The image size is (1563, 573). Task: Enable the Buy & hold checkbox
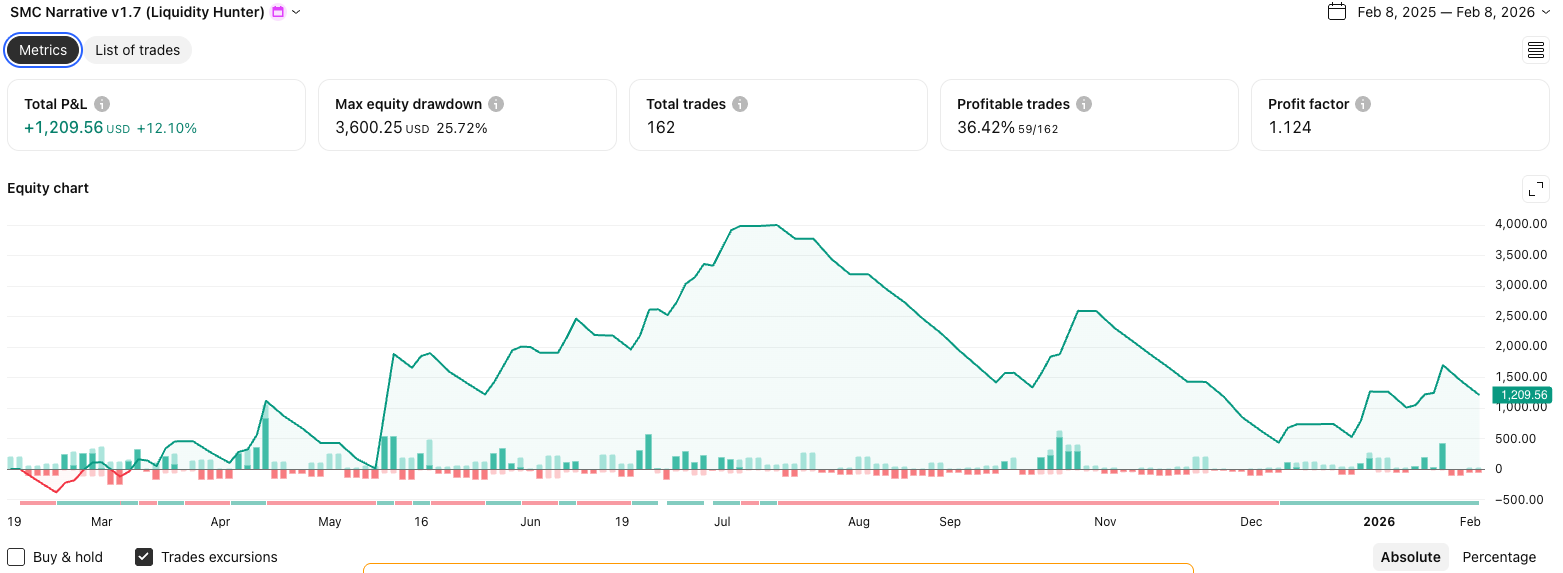17,557
